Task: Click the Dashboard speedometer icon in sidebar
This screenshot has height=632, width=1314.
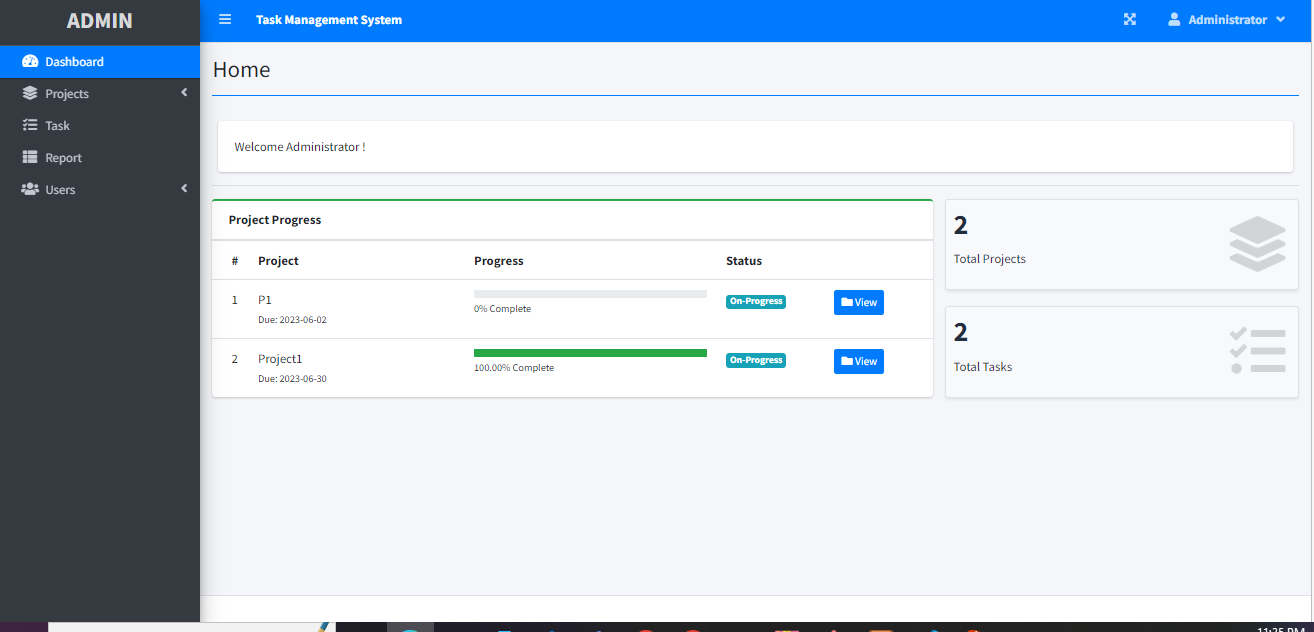Action: pyautogui.click(x=30, y=61)
